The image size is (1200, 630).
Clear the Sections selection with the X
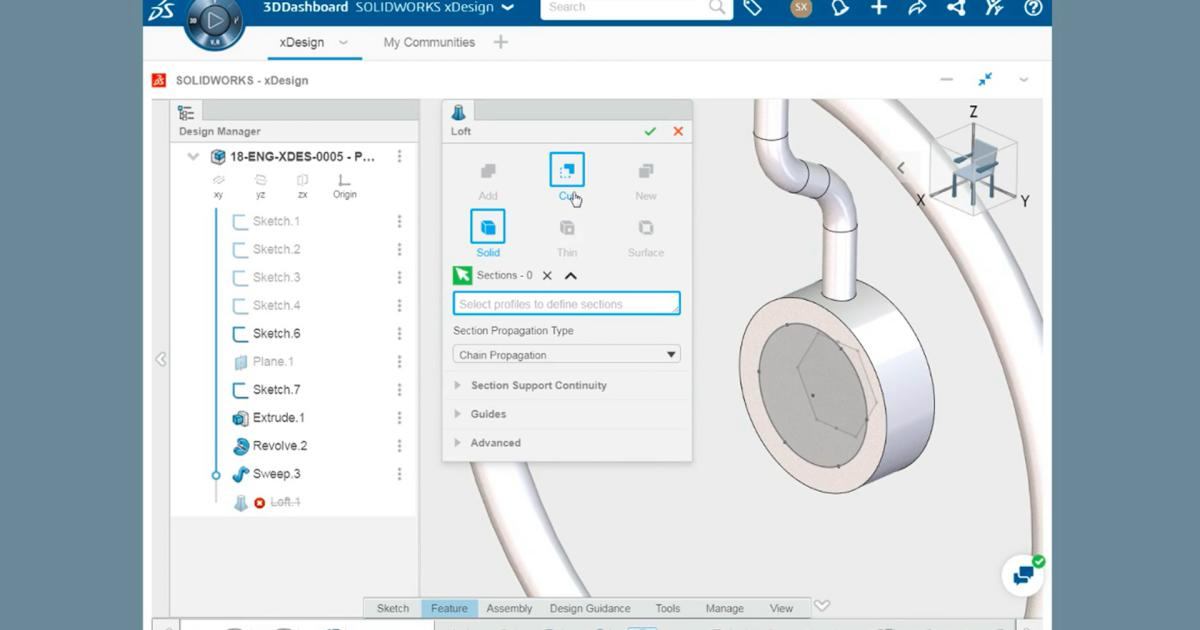click(x=548, y=275)
